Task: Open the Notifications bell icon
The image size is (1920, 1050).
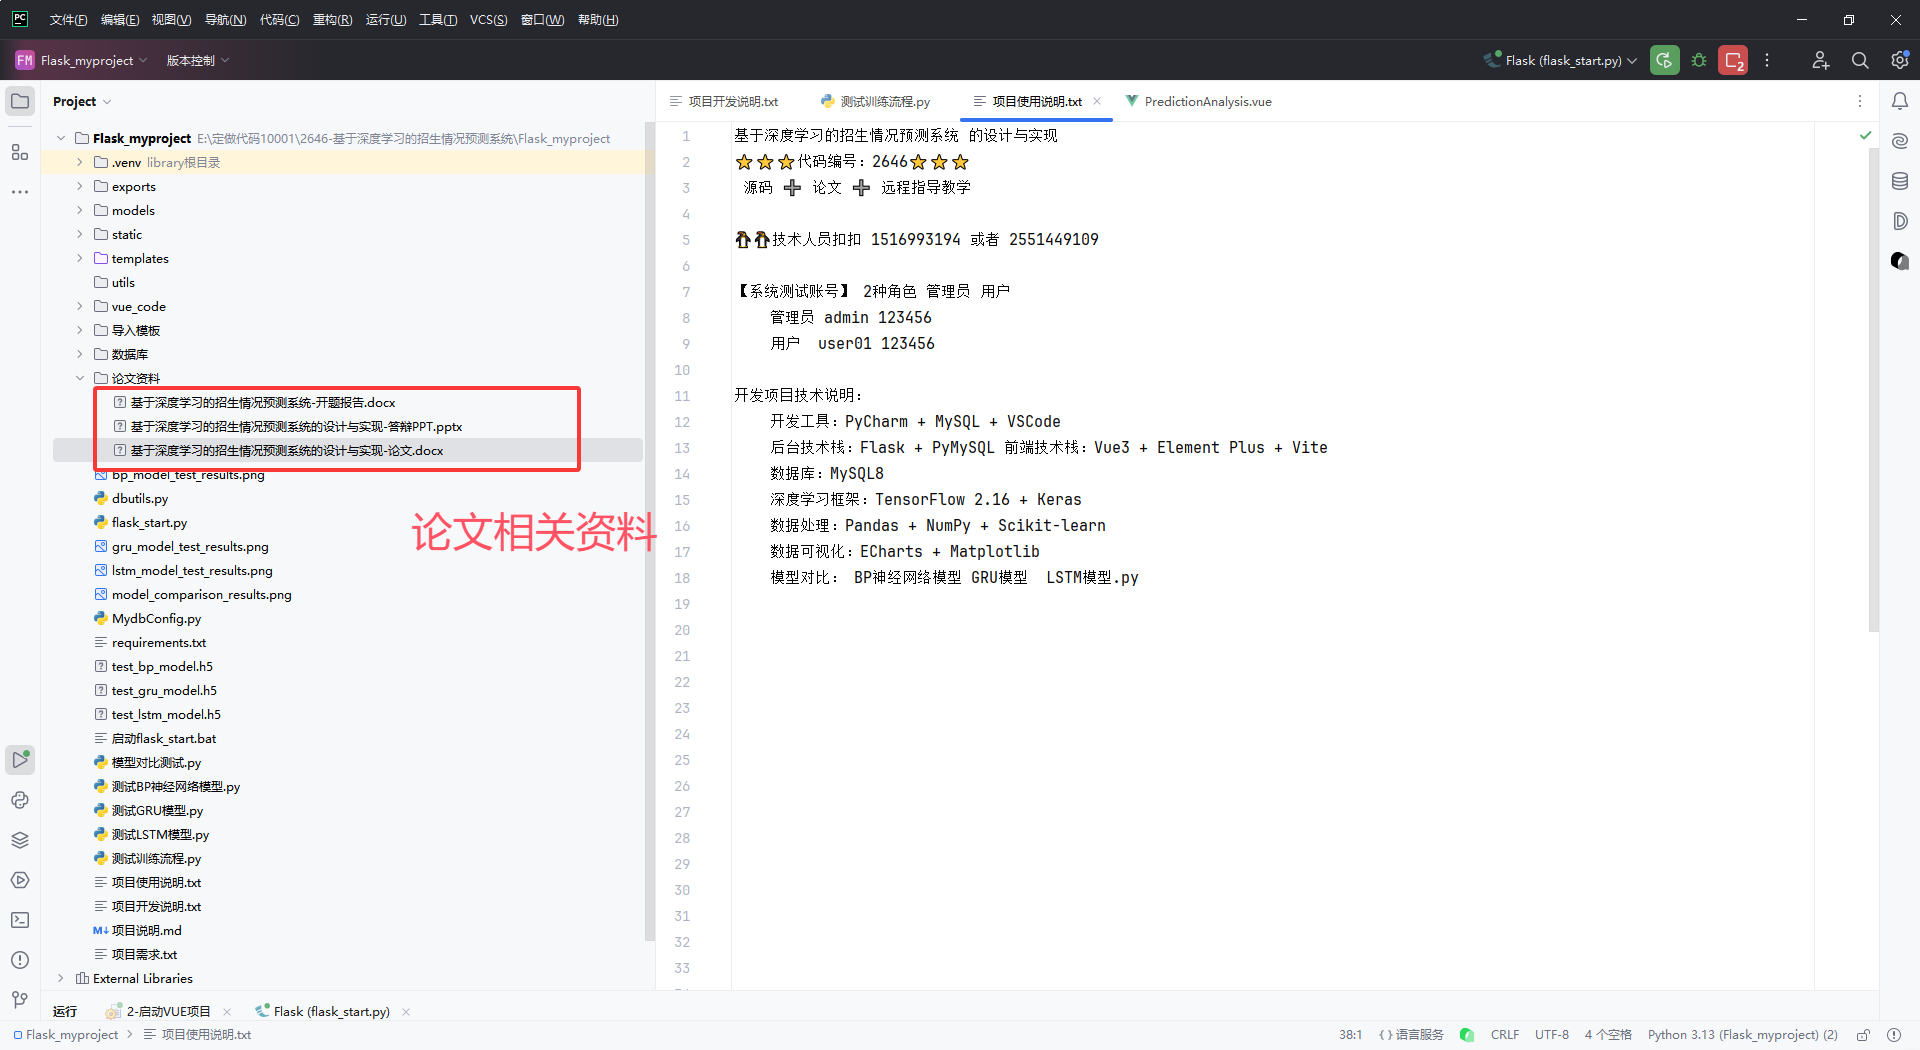Action: point(1900,101)
